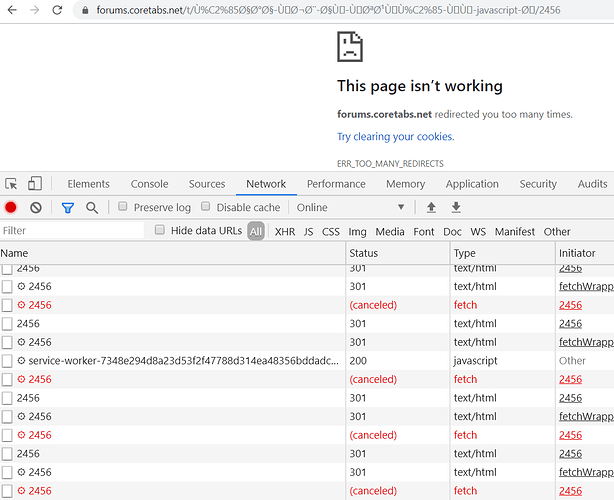This screenshot has height=500, width=614.
Task: Click the This page isn't working heading
Action: (x=420, y=86)
